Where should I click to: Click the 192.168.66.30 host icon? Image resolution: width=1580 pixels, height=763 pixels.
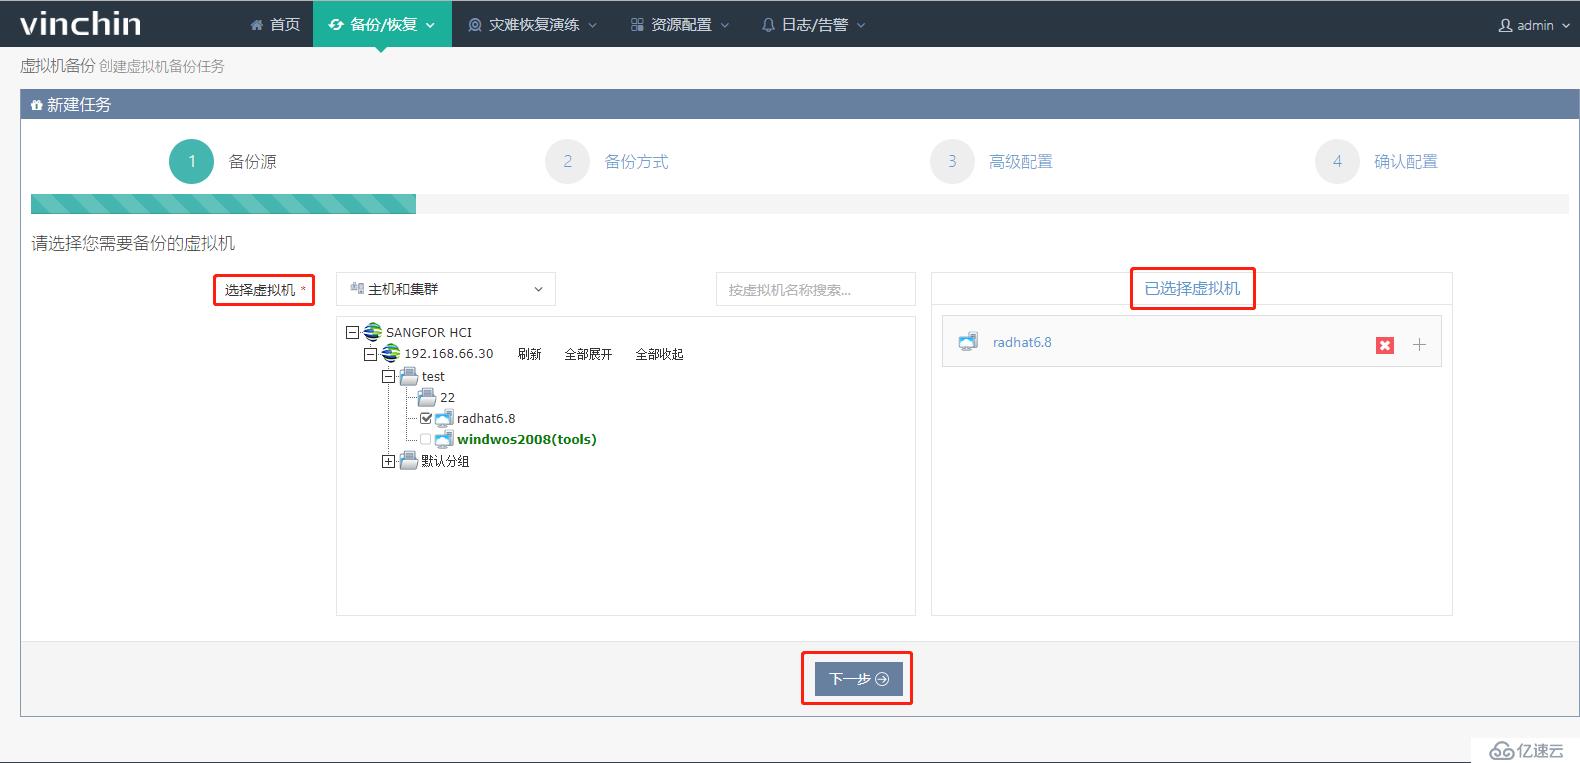(x=391, y=353)
